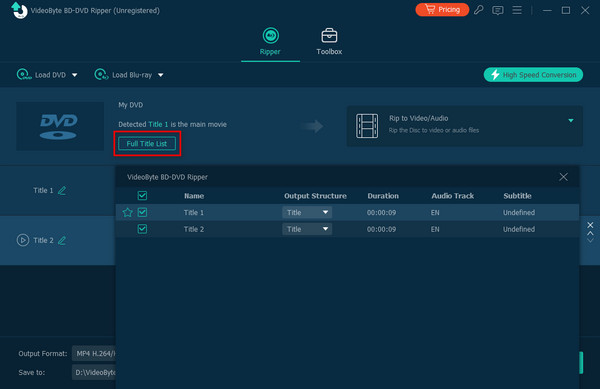Screen dimensions: 600x389
Task: Move Title 2 up with arrow
Action: [x=590, y=233]
